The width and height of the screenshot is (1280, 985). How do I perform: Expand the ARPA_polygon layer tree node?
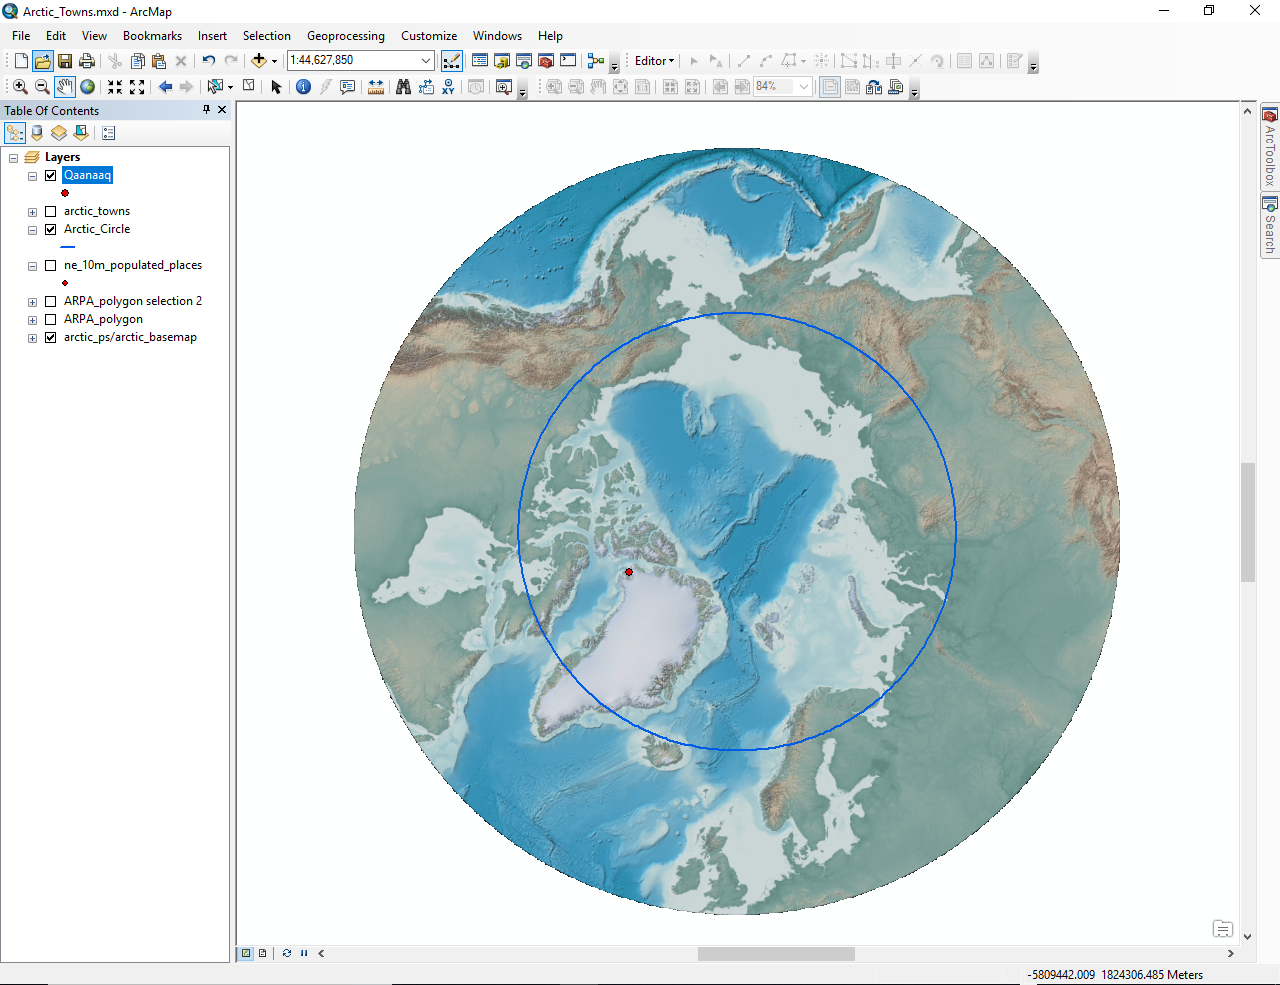point(32,320)
